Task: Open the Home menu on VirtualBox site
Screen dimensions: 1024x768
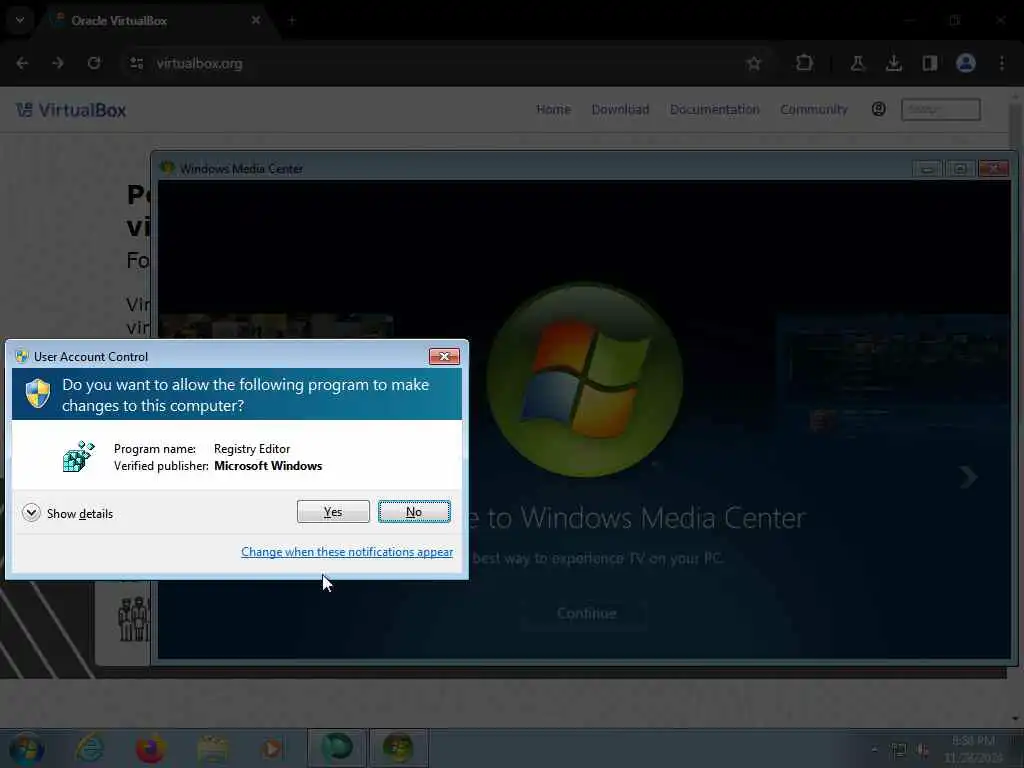Action: [x=553, y=110]
